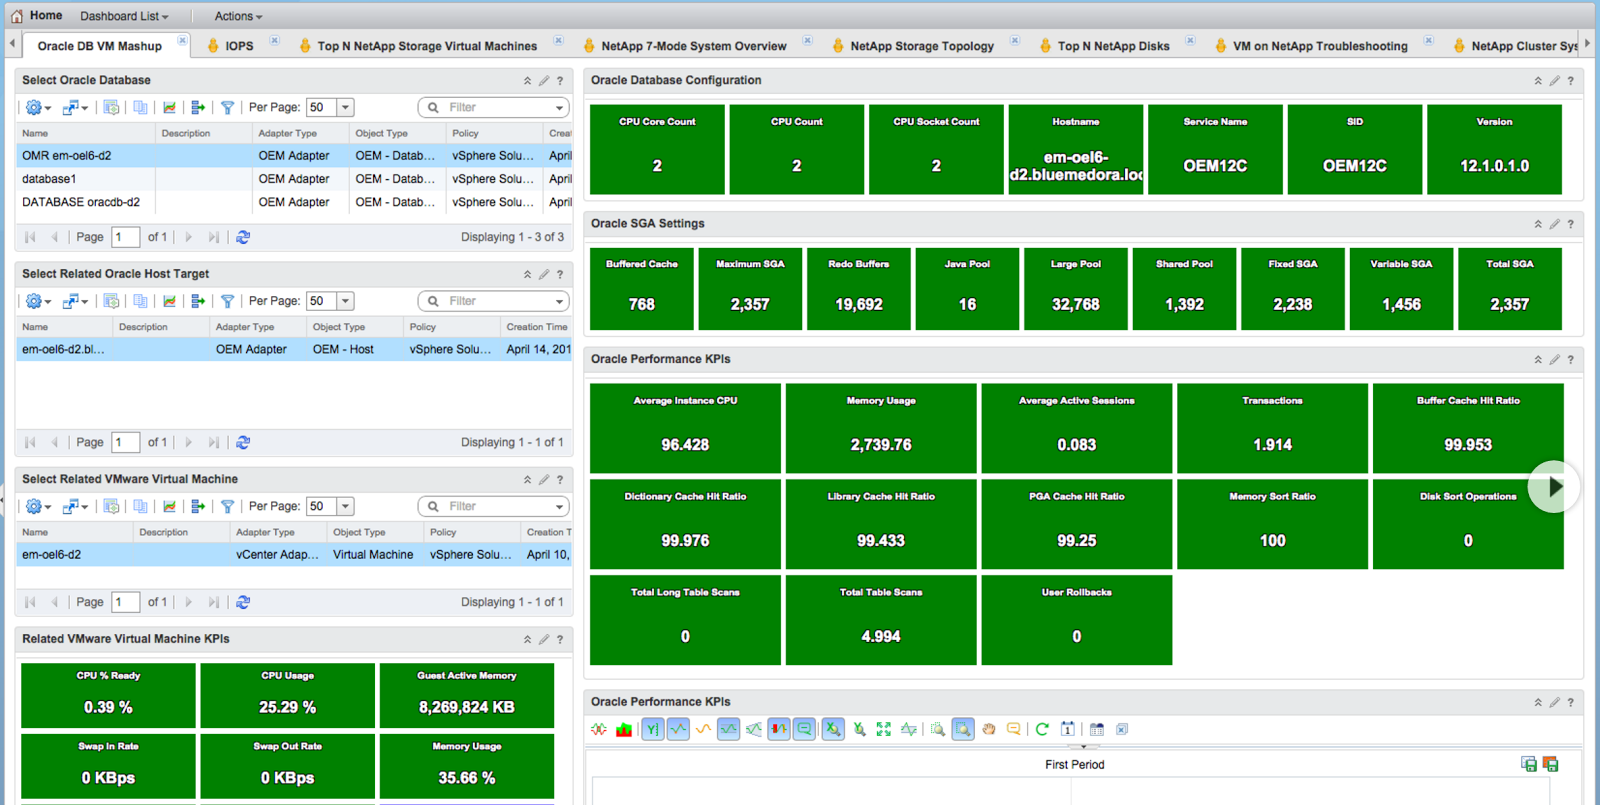
Task: Open the Dashboard List menu
Action: click(x=124, y=16)
